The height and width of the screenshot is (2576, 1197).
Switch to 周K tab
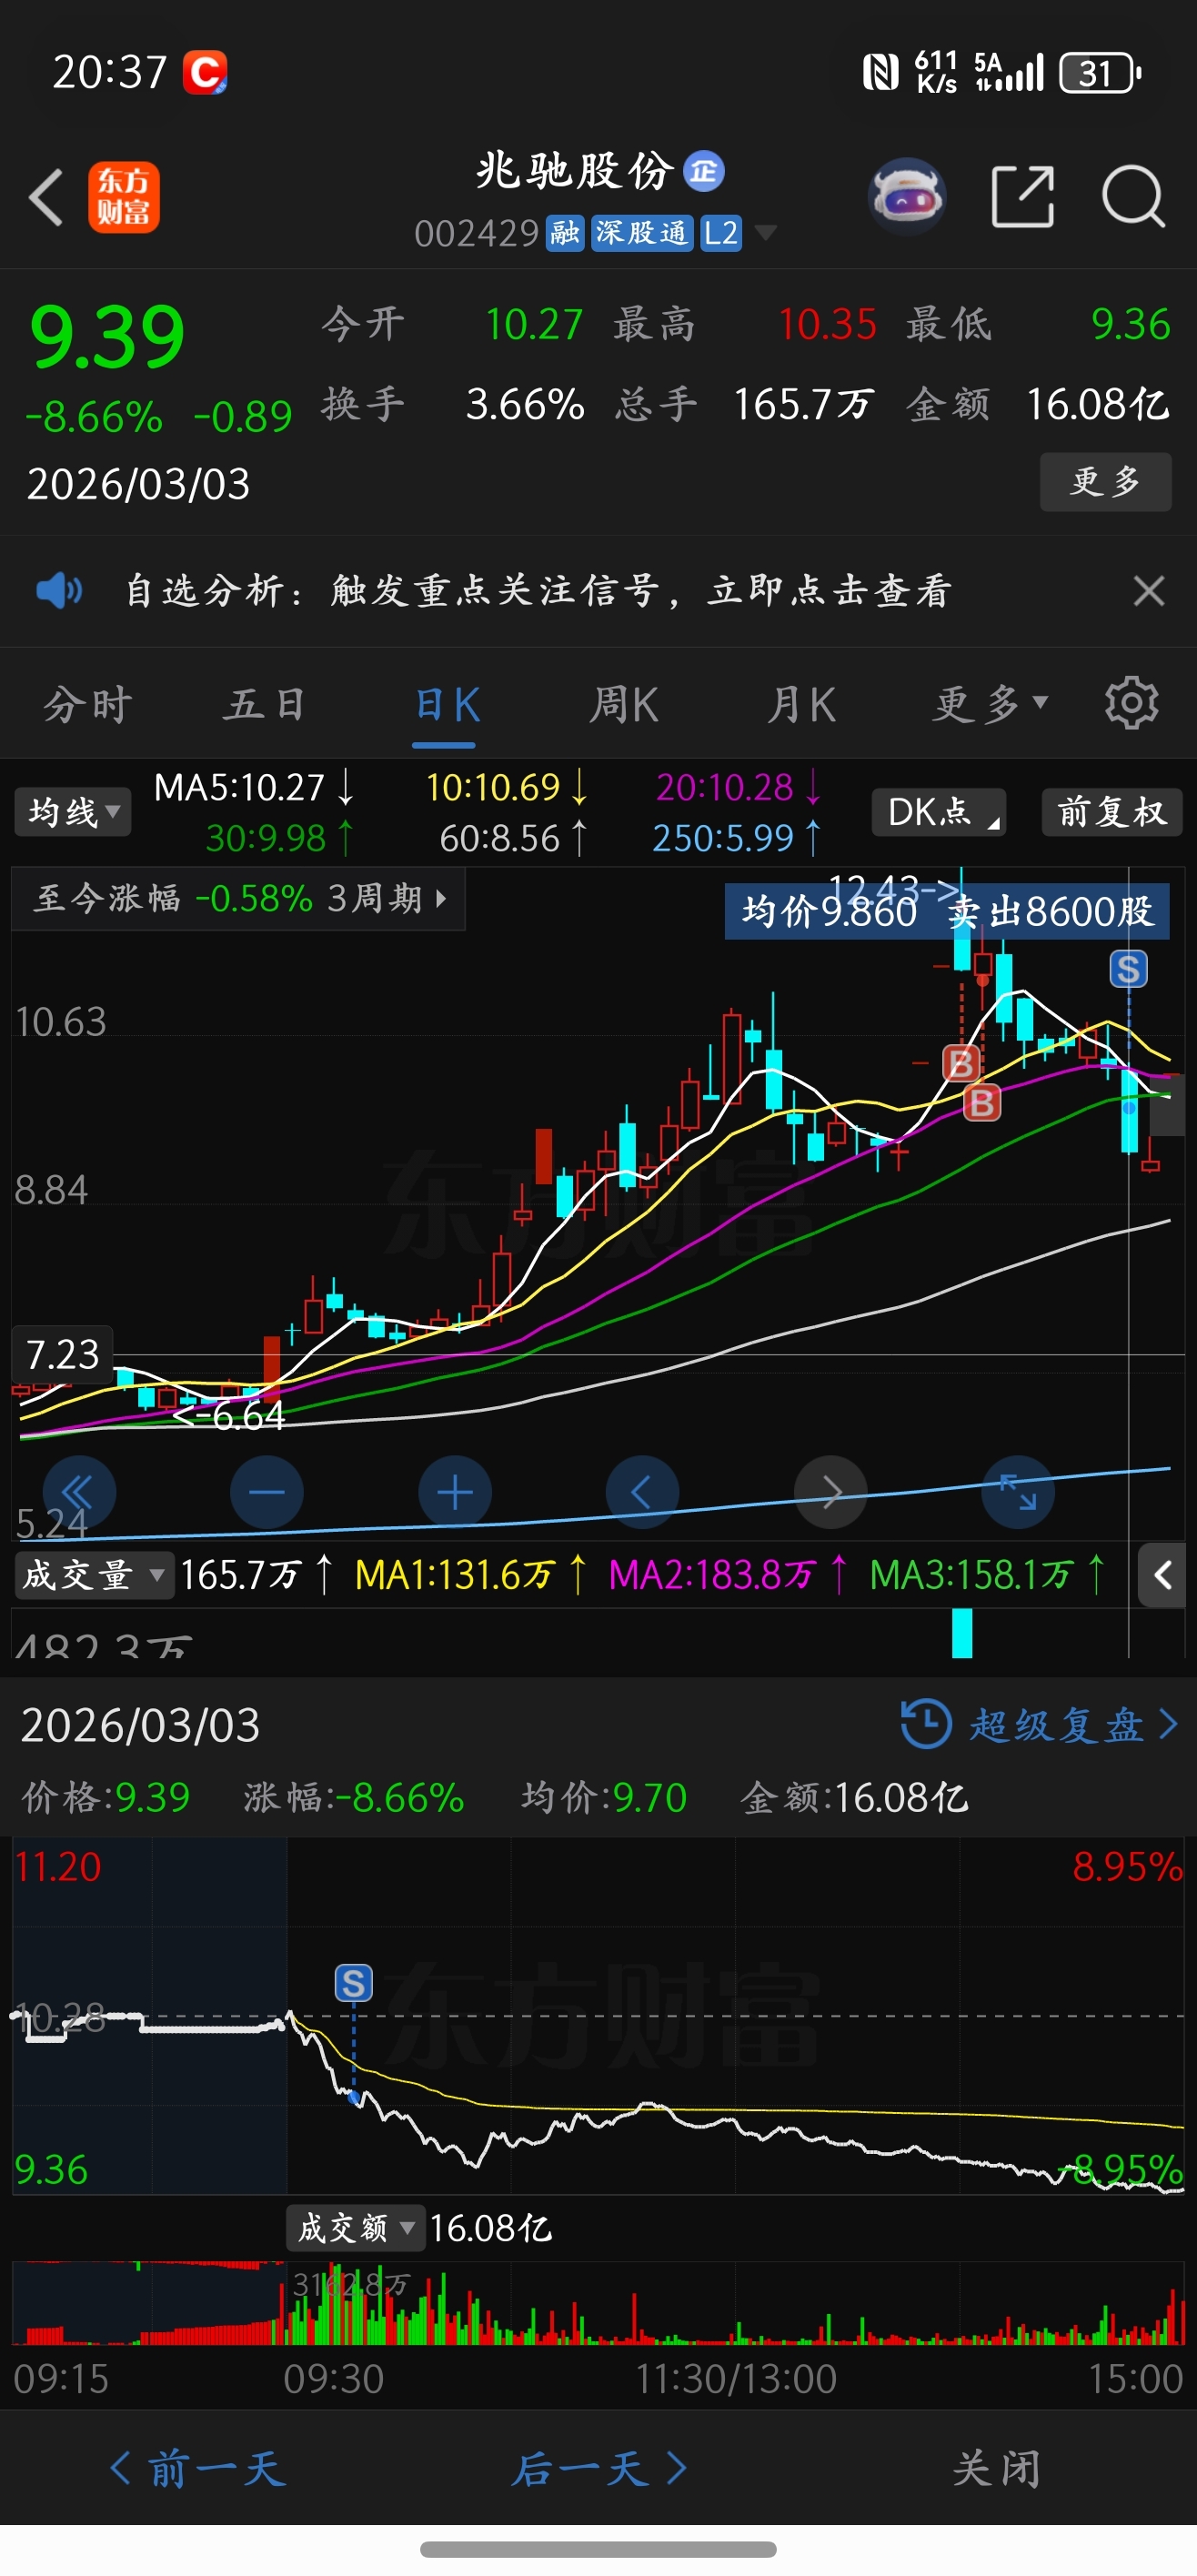(623, 704)
